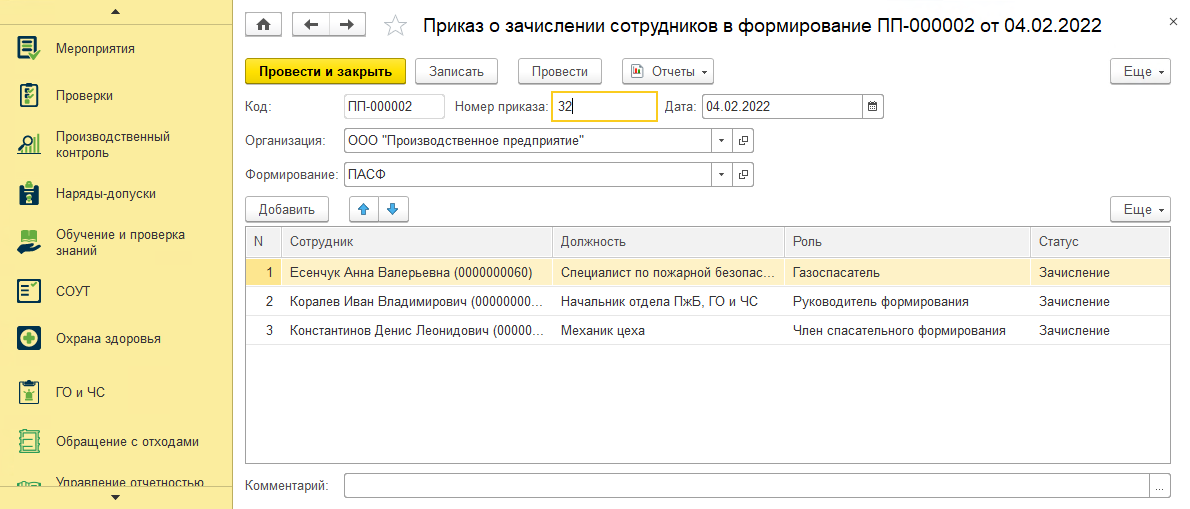Click Член спасательного формирования cell

907,331
